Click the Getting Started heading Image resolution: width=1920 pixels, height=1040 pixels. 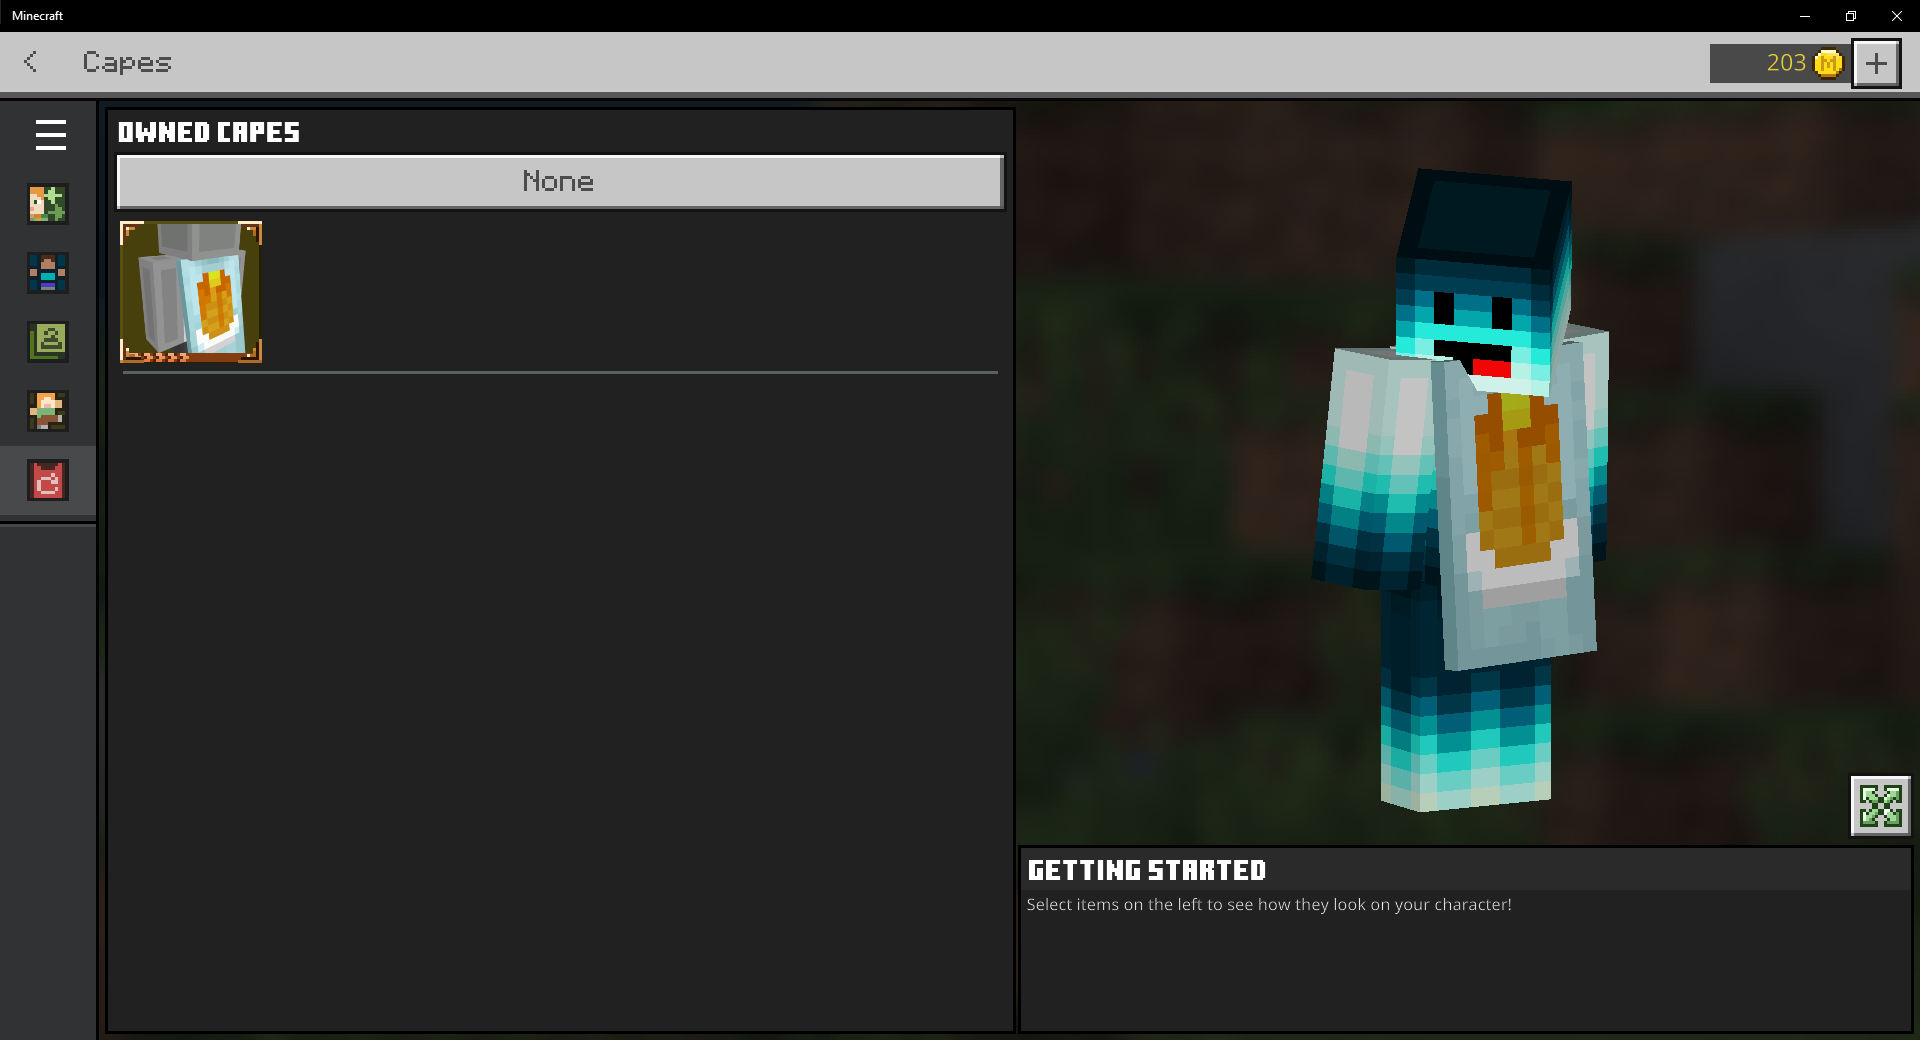(1147, 871)
